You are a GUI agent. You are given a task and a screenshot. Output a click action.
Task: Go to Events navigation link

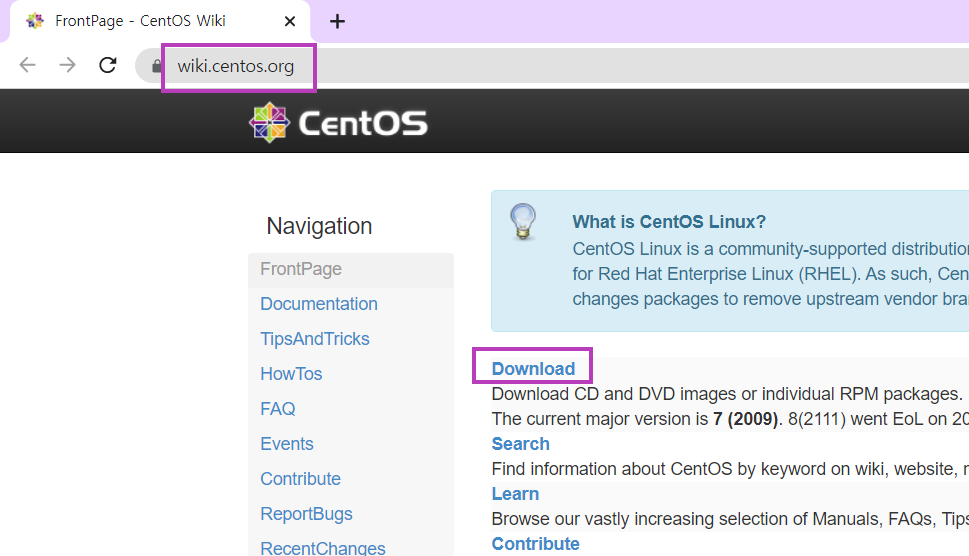287,444
